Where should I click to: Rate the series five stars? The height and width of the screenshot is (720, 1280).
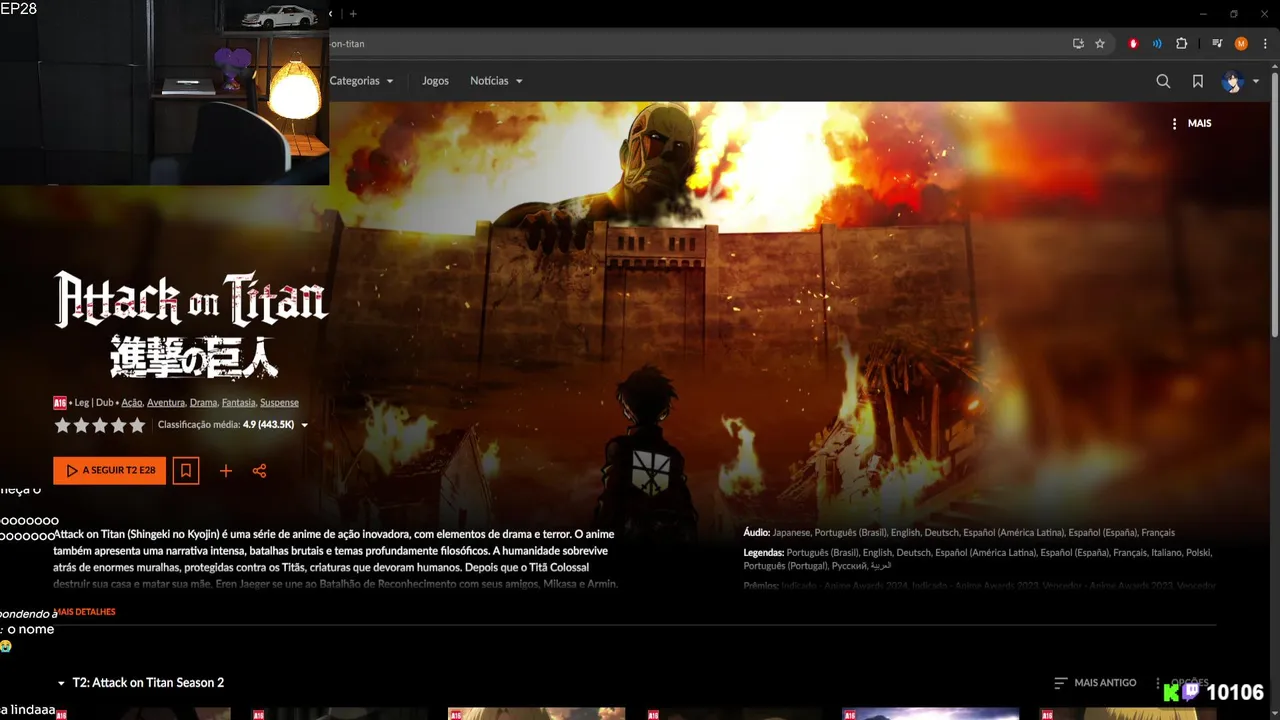[x=137, y=425]
